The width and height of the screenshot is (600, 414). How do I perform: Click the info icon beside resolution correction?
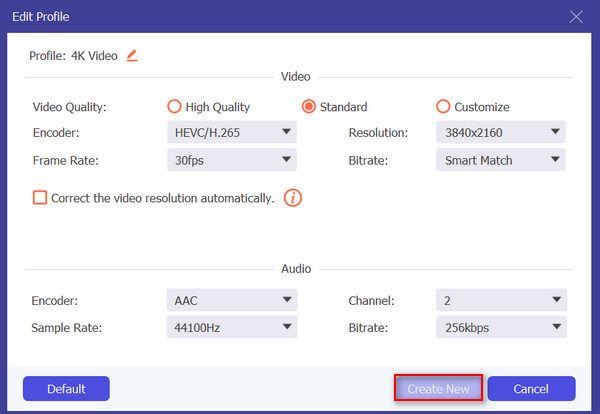(293, 198)
